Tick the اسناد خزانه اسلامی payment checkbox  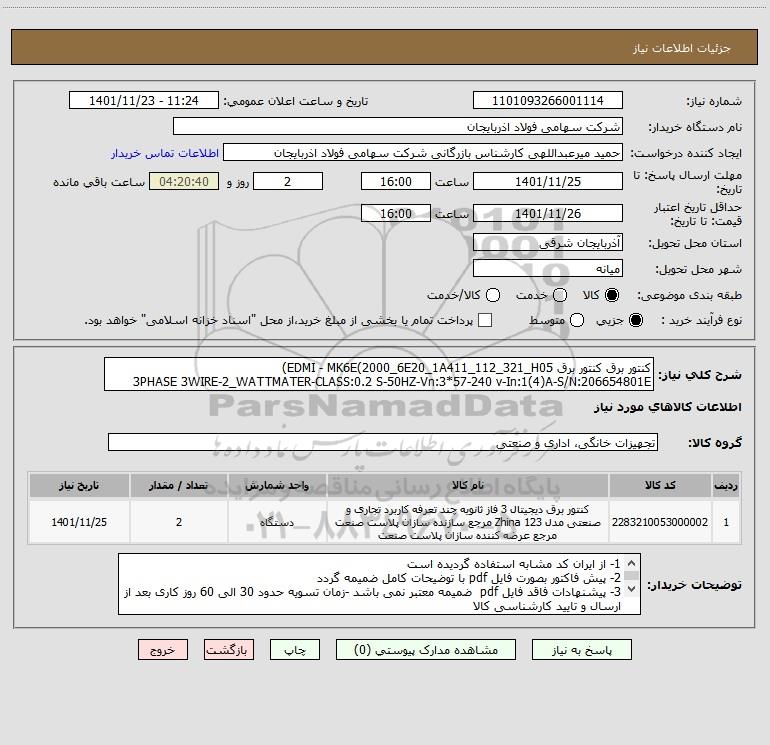(x=485, y=320)
